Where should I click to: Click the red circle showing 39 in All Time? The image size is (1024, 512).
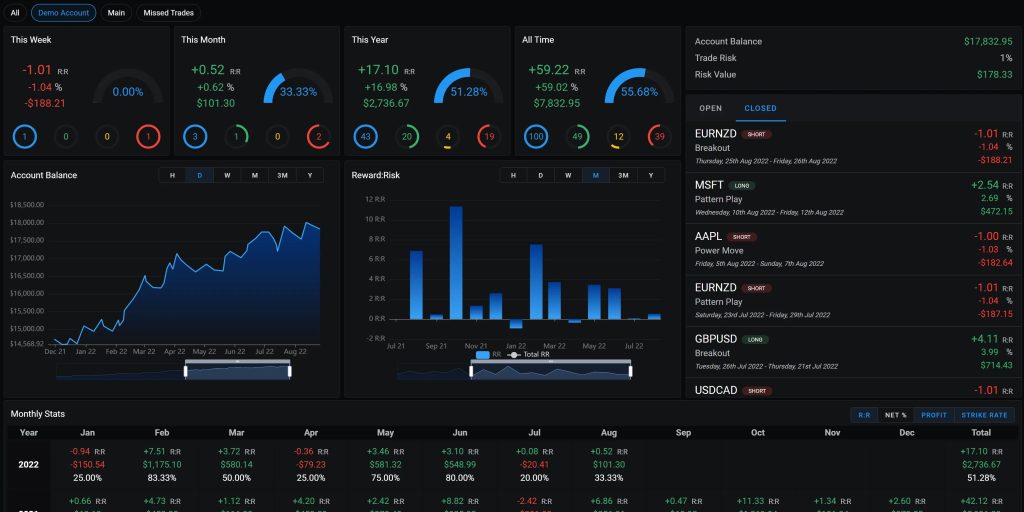point(658,136)
